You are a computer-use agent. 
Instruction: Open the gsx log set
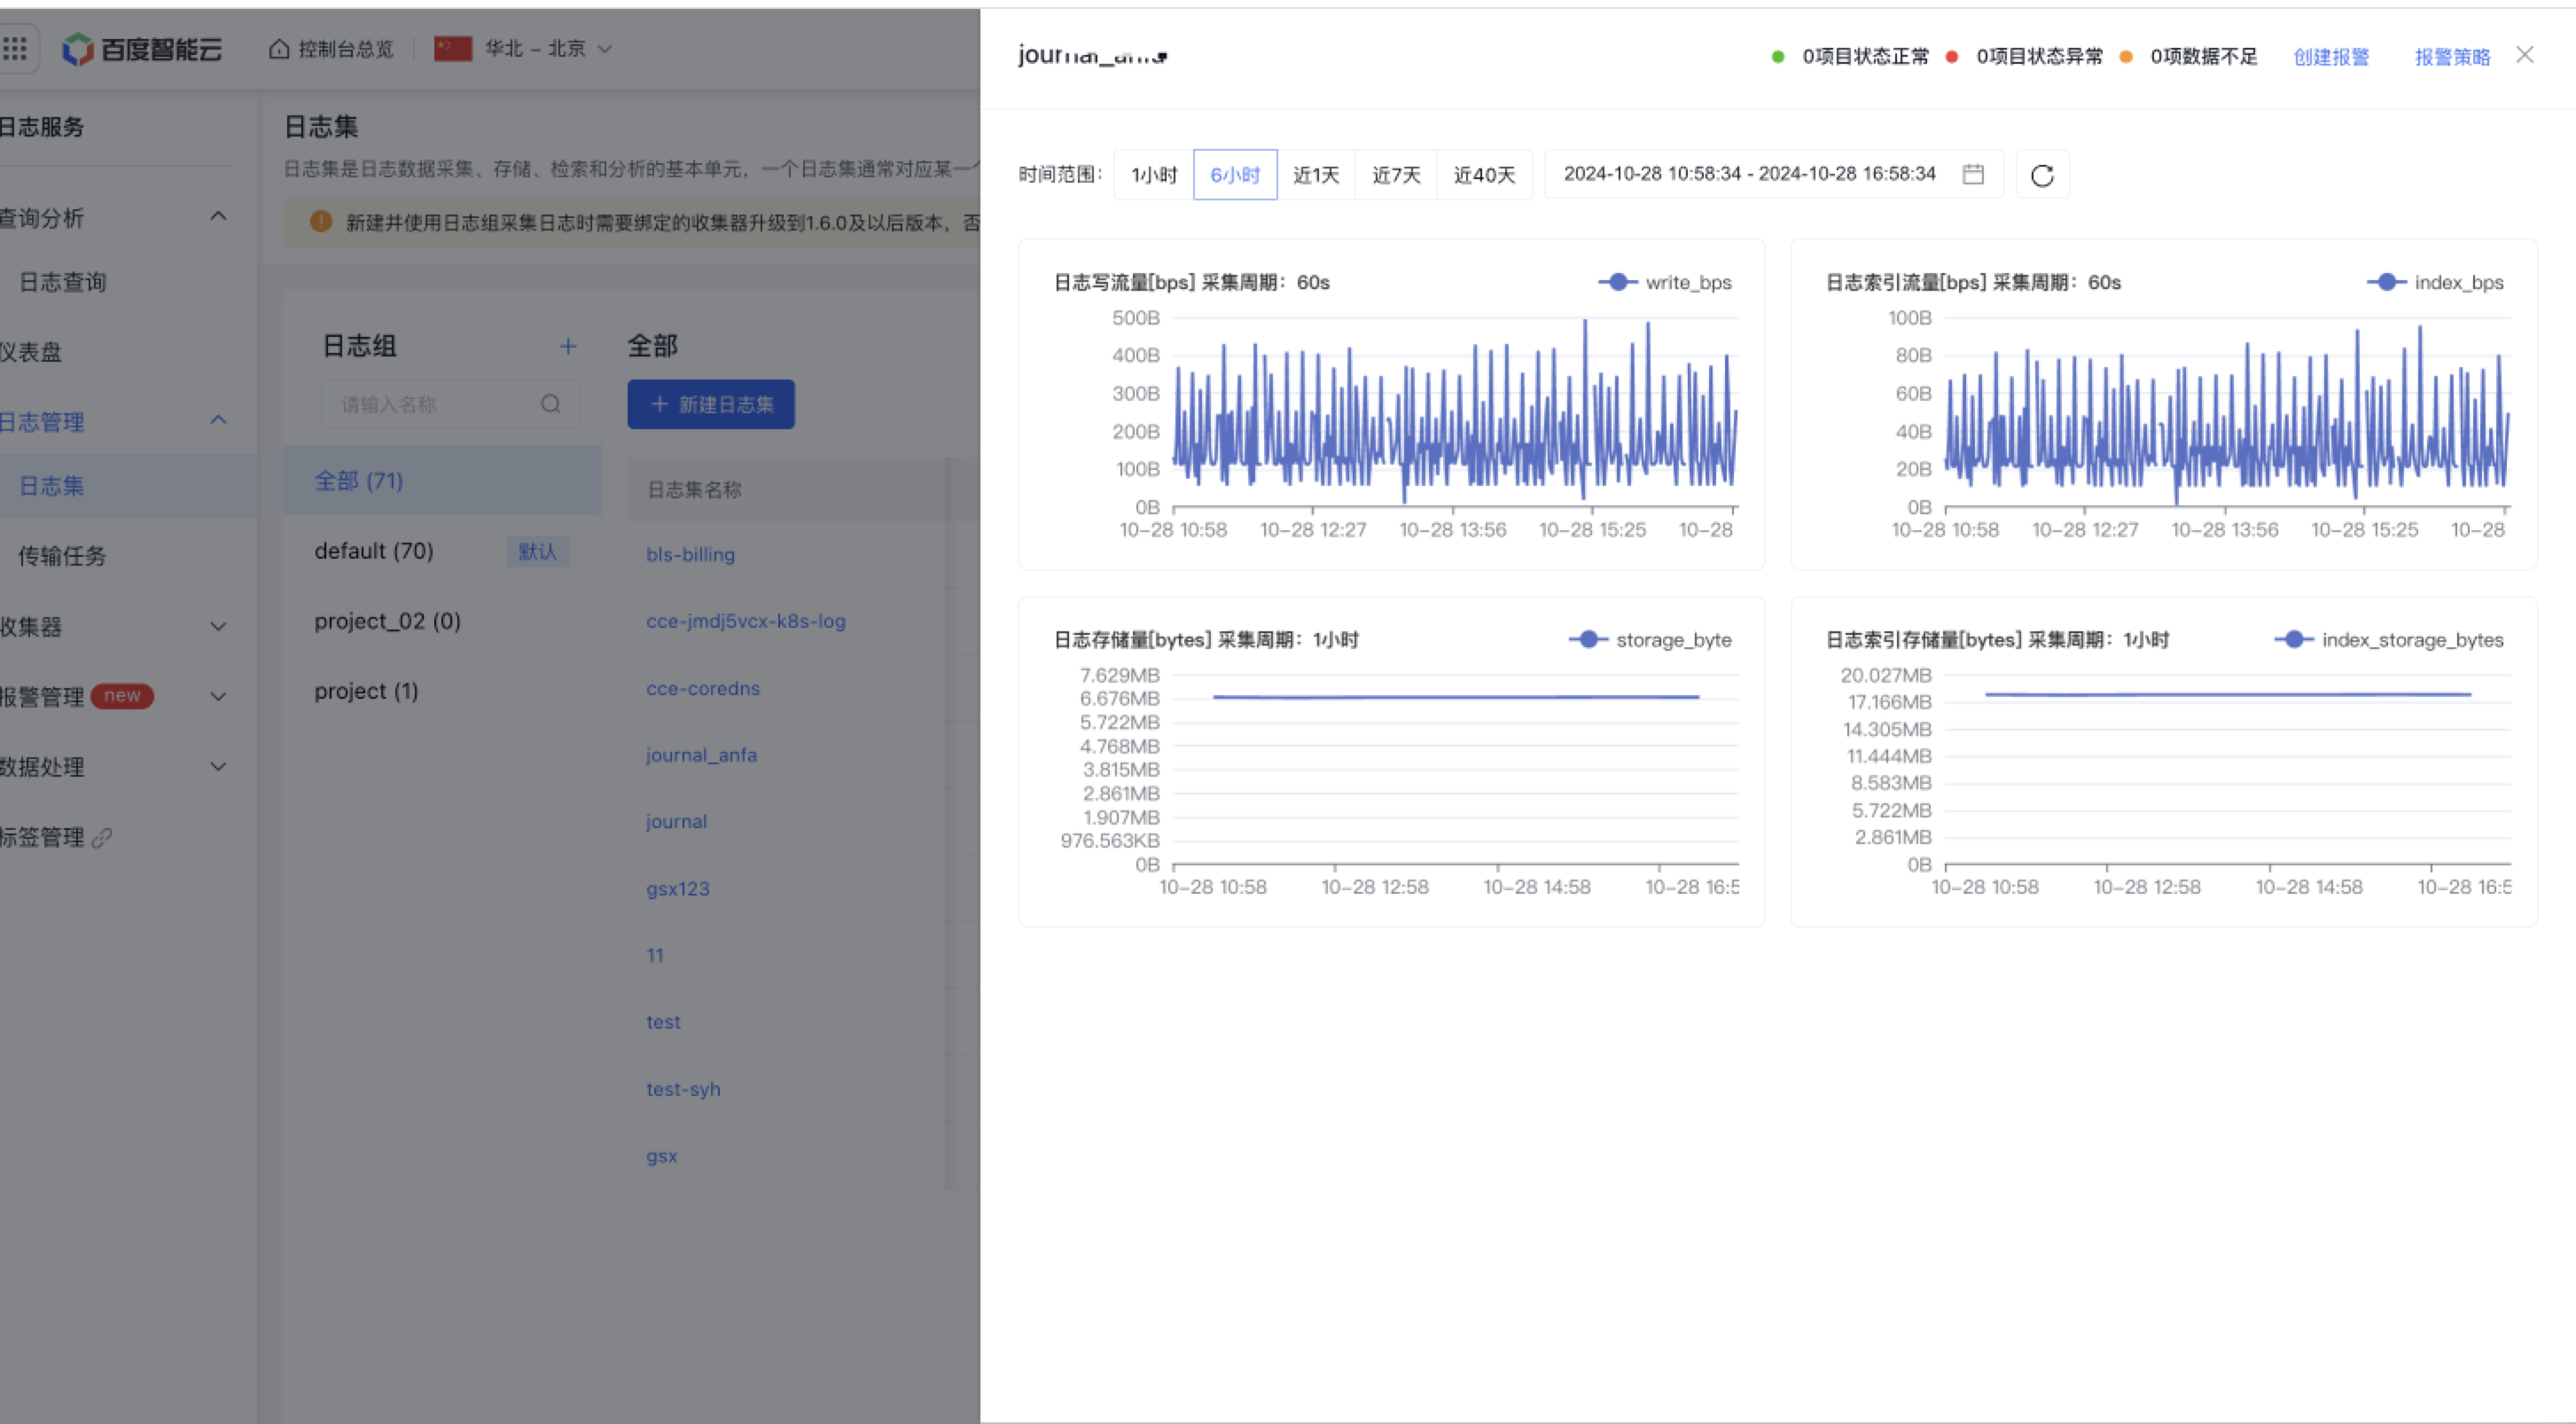tap(662, 1155)
